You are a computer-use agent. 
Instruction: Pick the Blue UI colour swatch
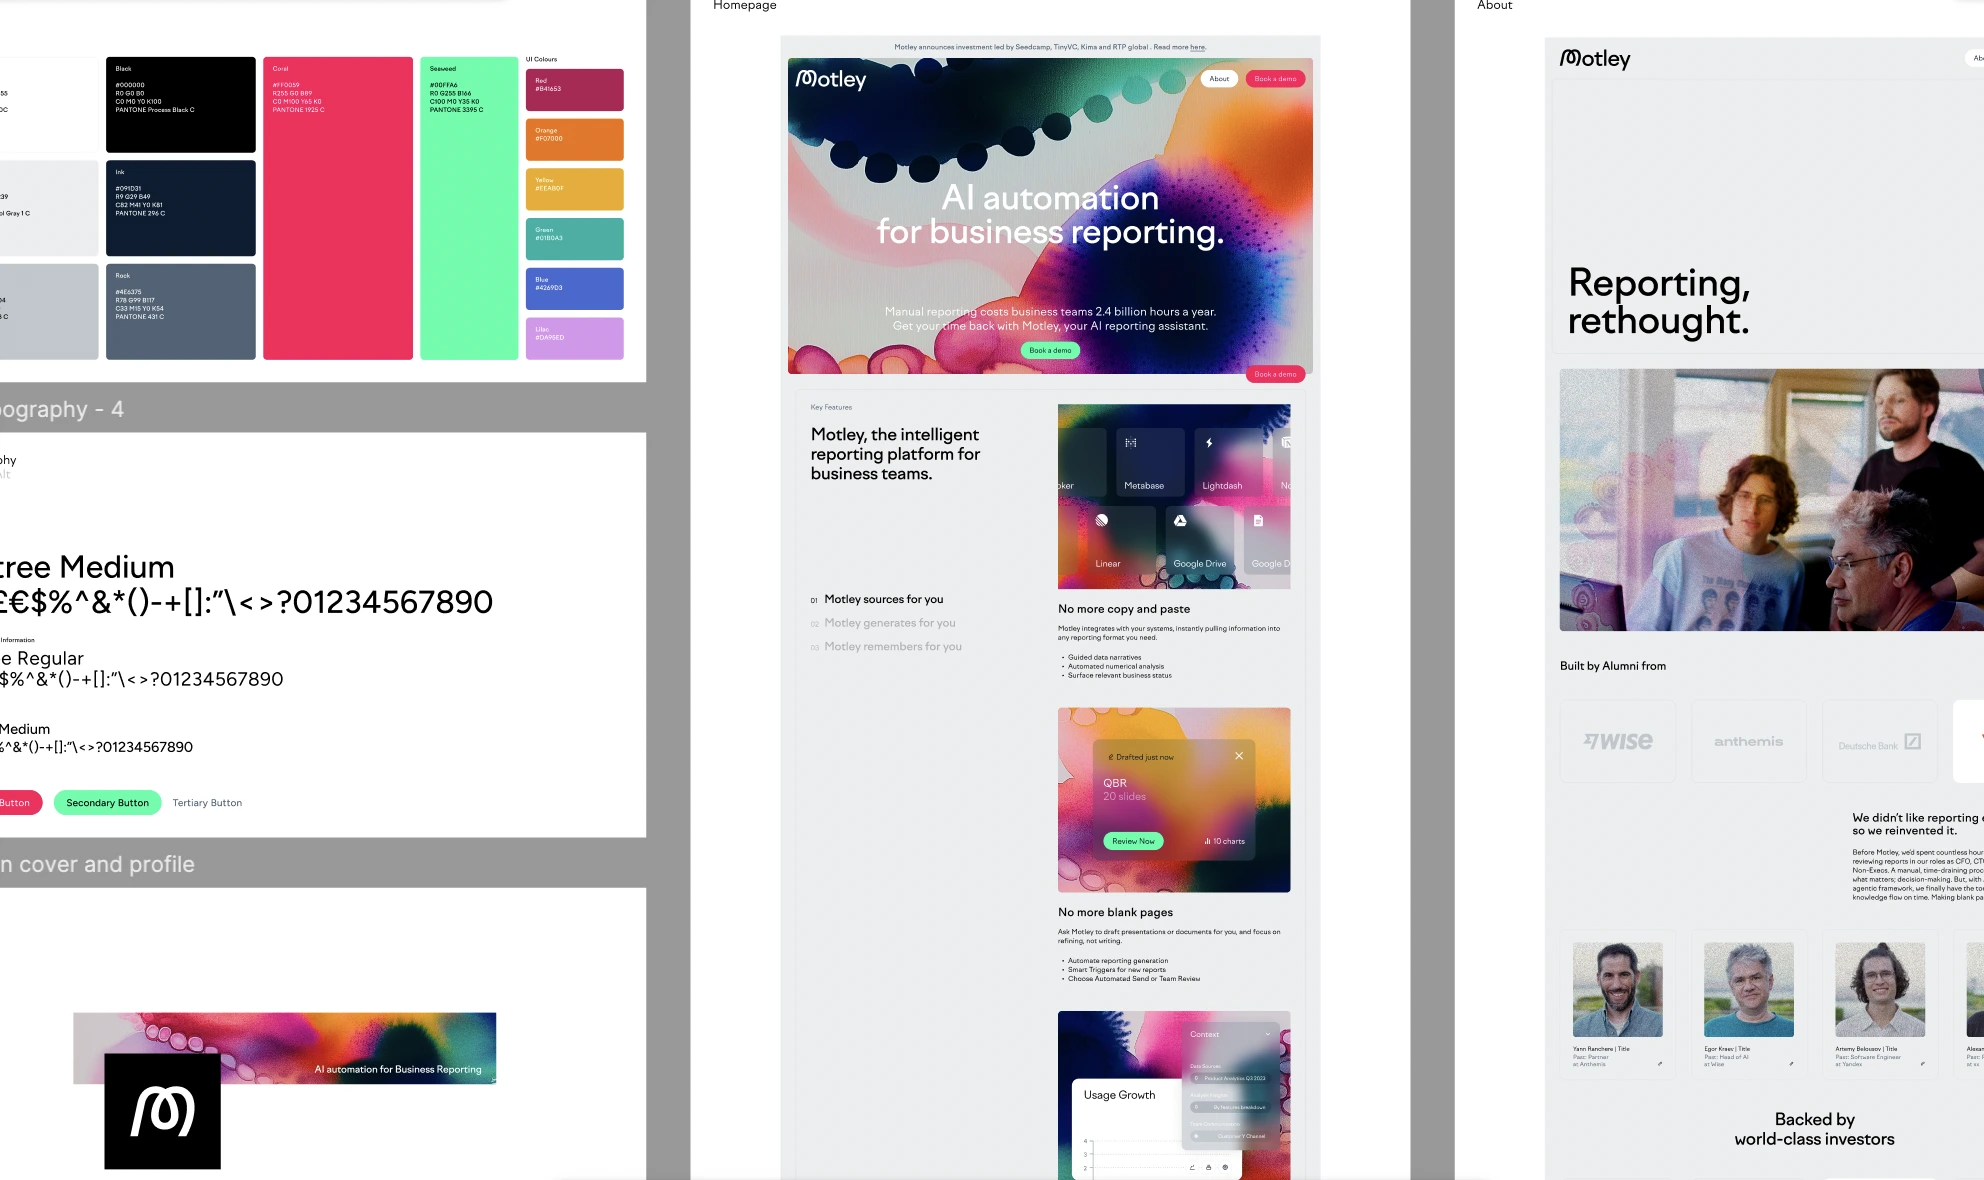(x=574, y=289)
